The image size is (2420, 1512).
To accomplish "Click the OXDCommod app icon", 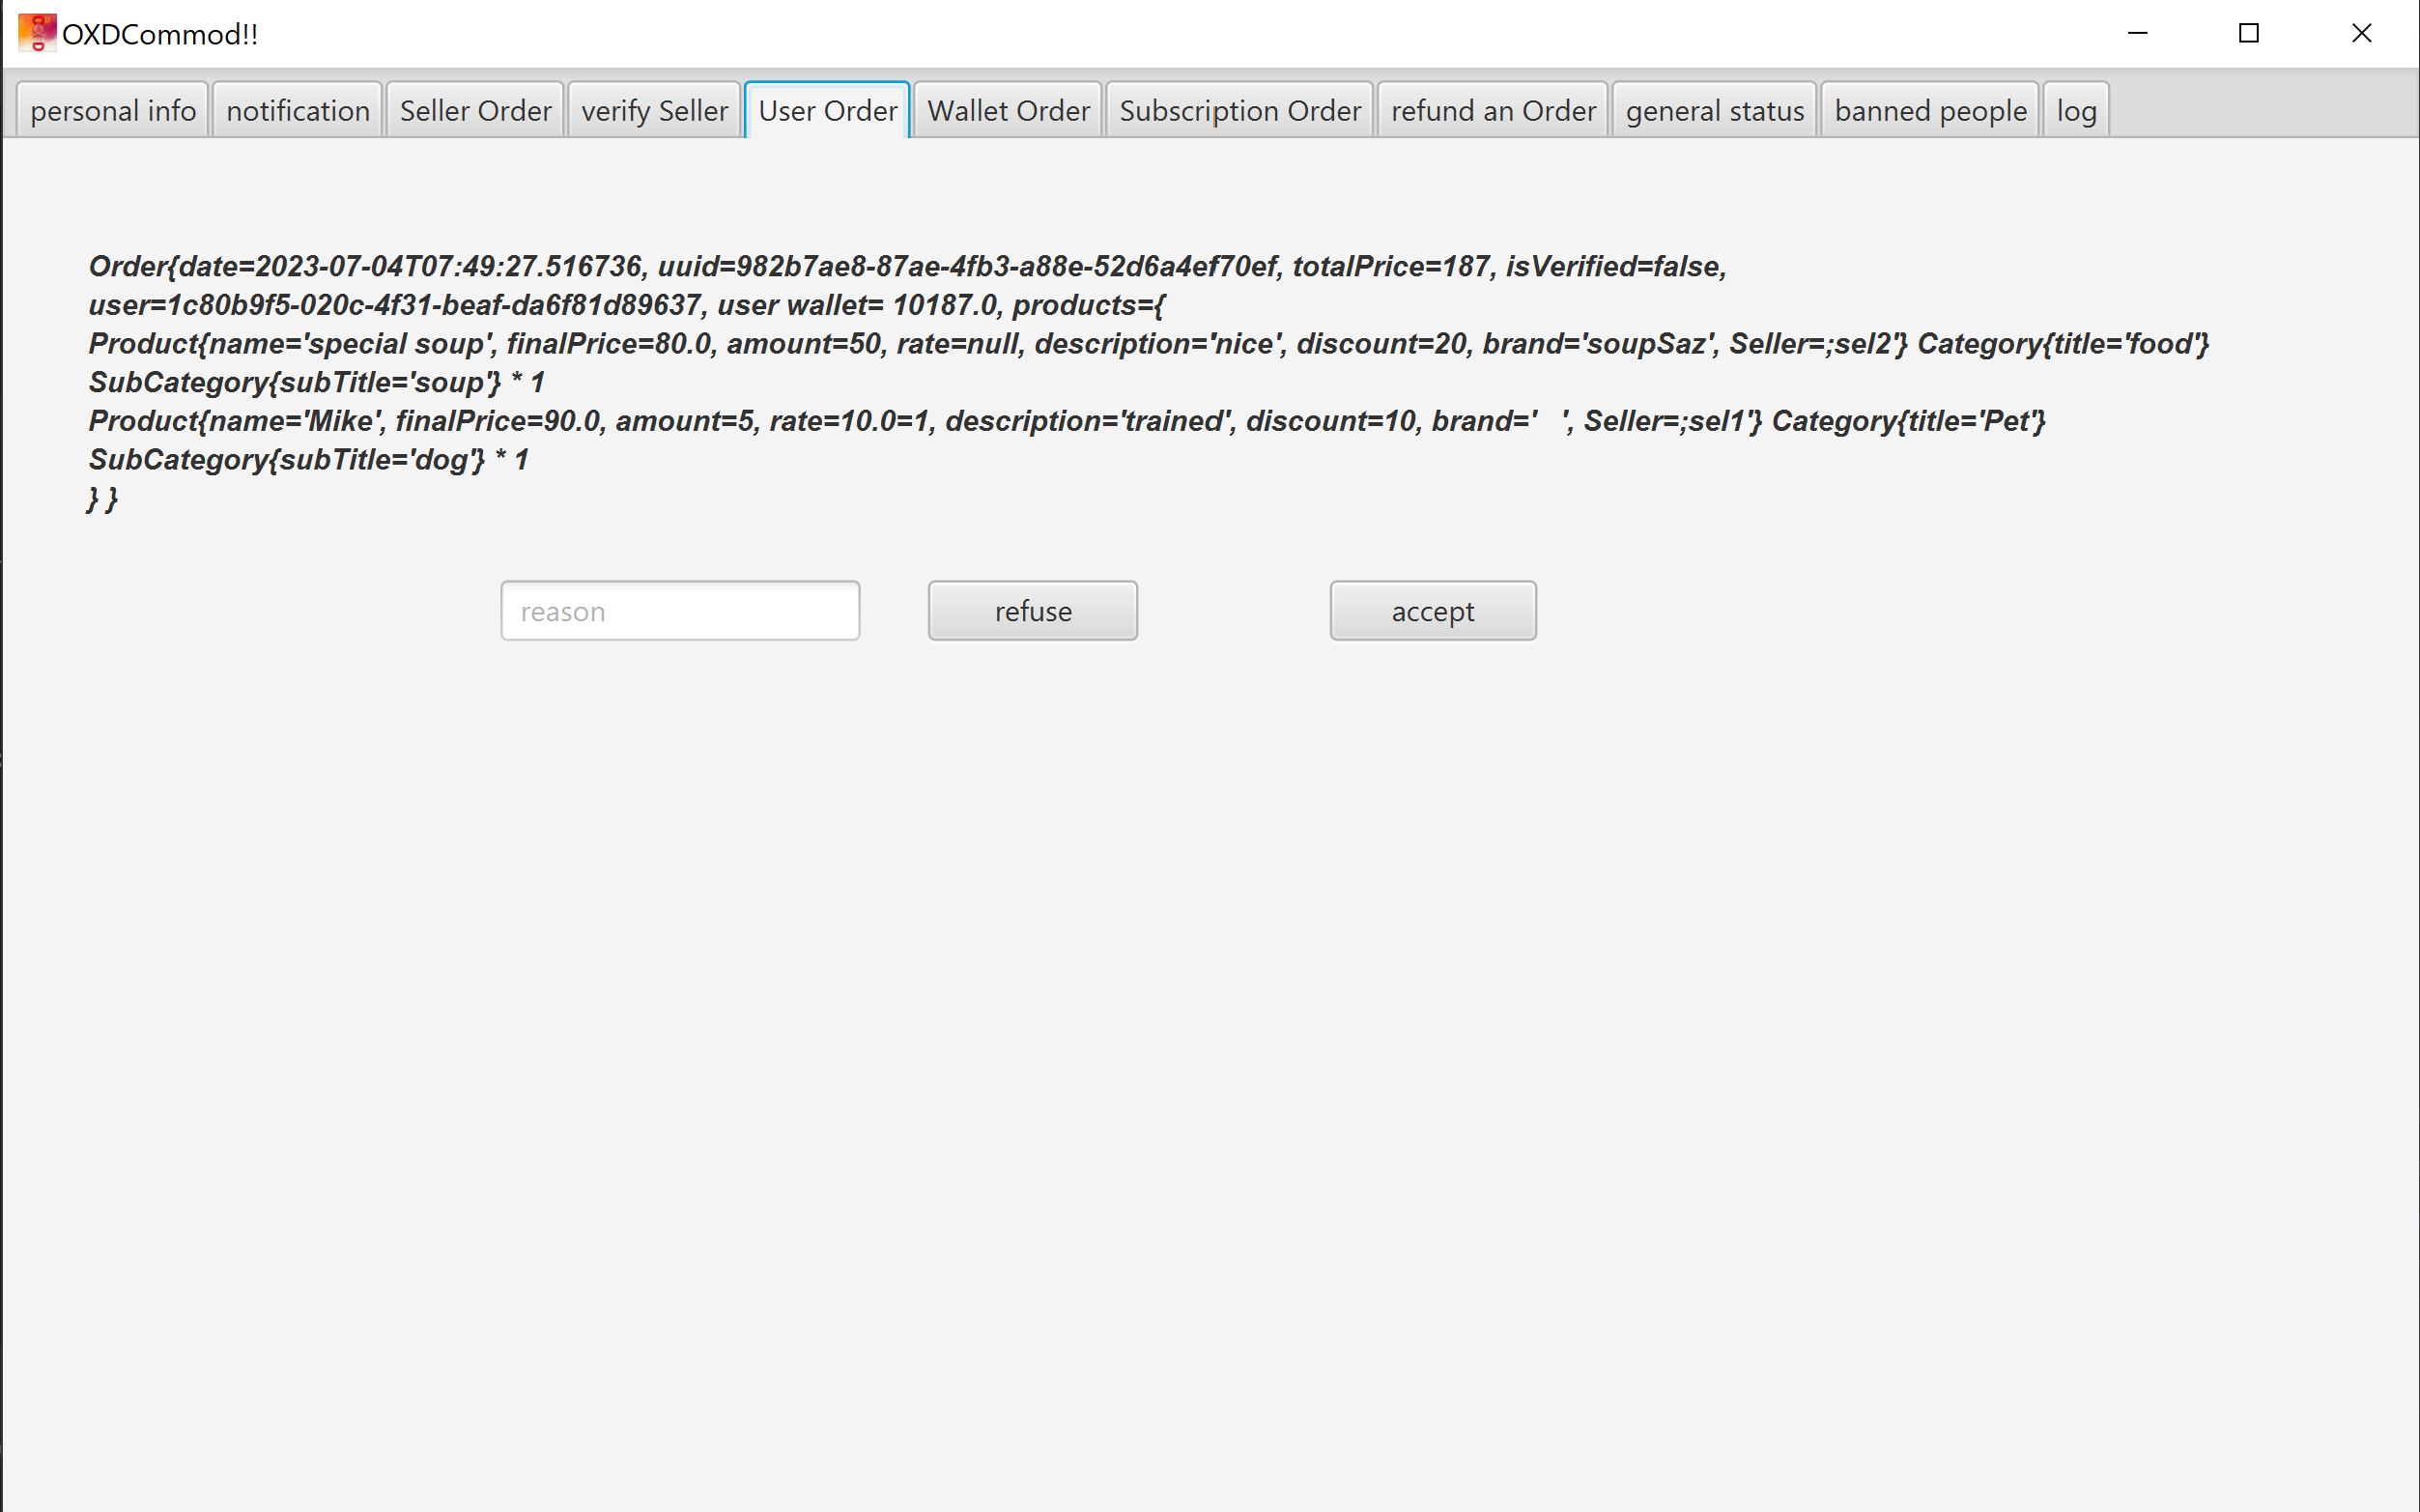I will pos(37,33).
